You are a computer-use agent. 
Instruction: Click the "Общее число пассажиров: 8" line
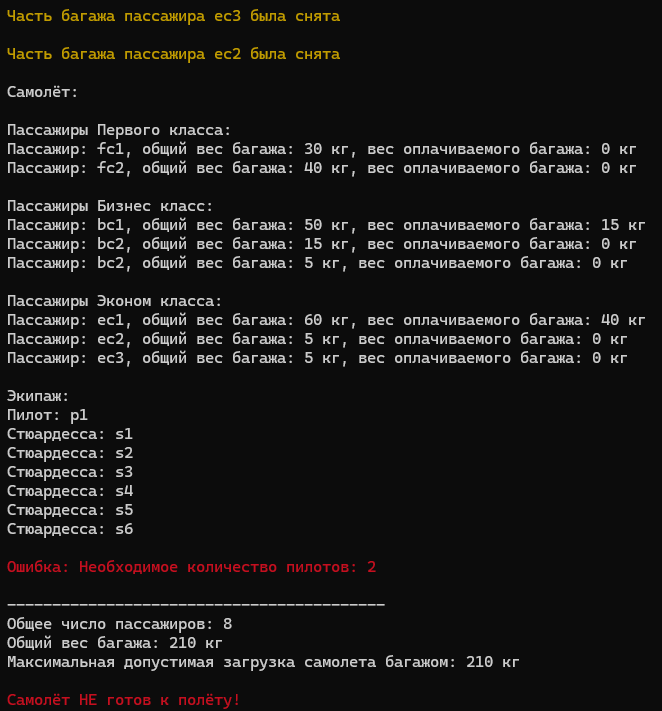point(119,624)
